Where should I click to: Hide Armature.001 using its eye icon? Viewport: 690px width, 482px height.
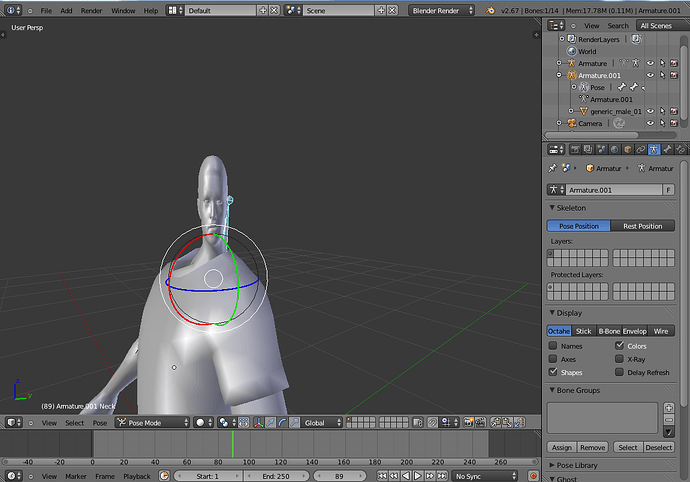pyautogui.click(x=650, y=75)
